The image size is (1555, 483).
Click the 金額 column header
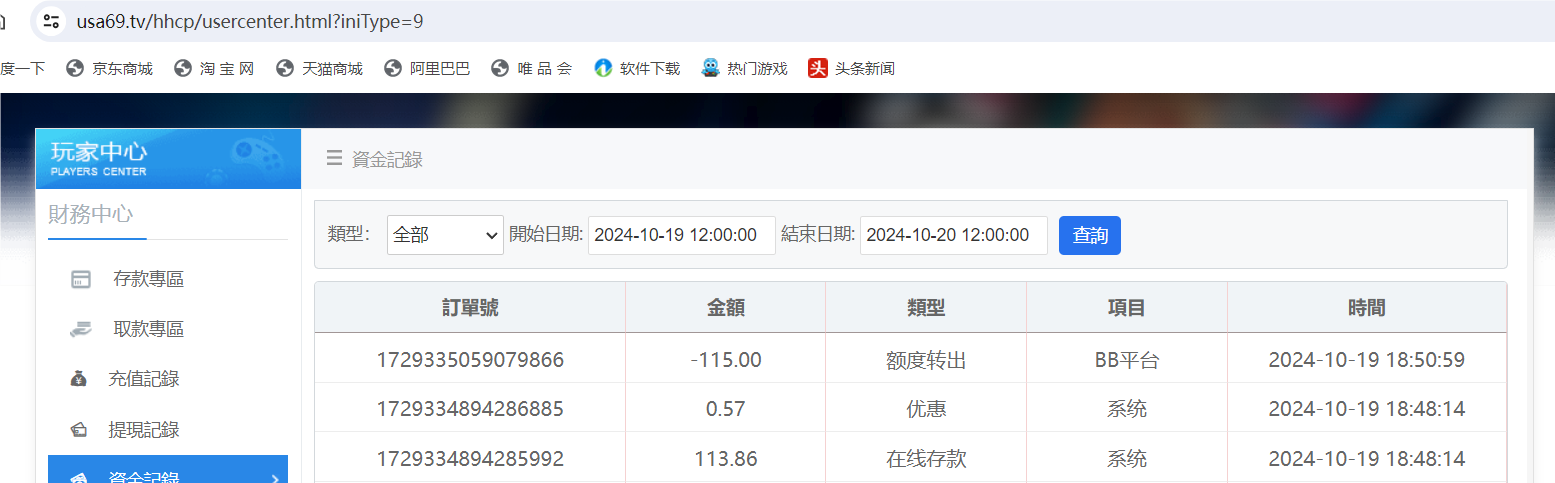tap(726, 308)
